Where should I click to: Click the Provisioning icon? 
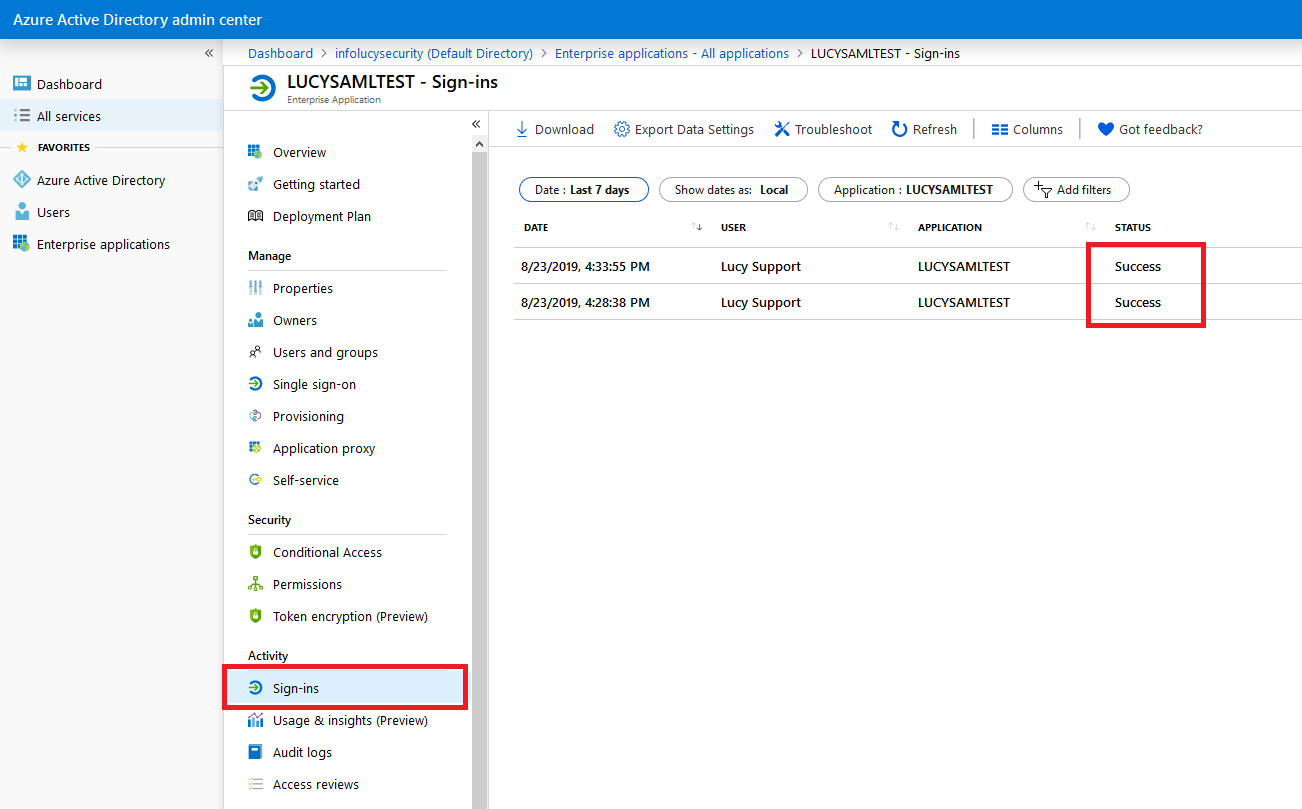(x=255, y=416)
